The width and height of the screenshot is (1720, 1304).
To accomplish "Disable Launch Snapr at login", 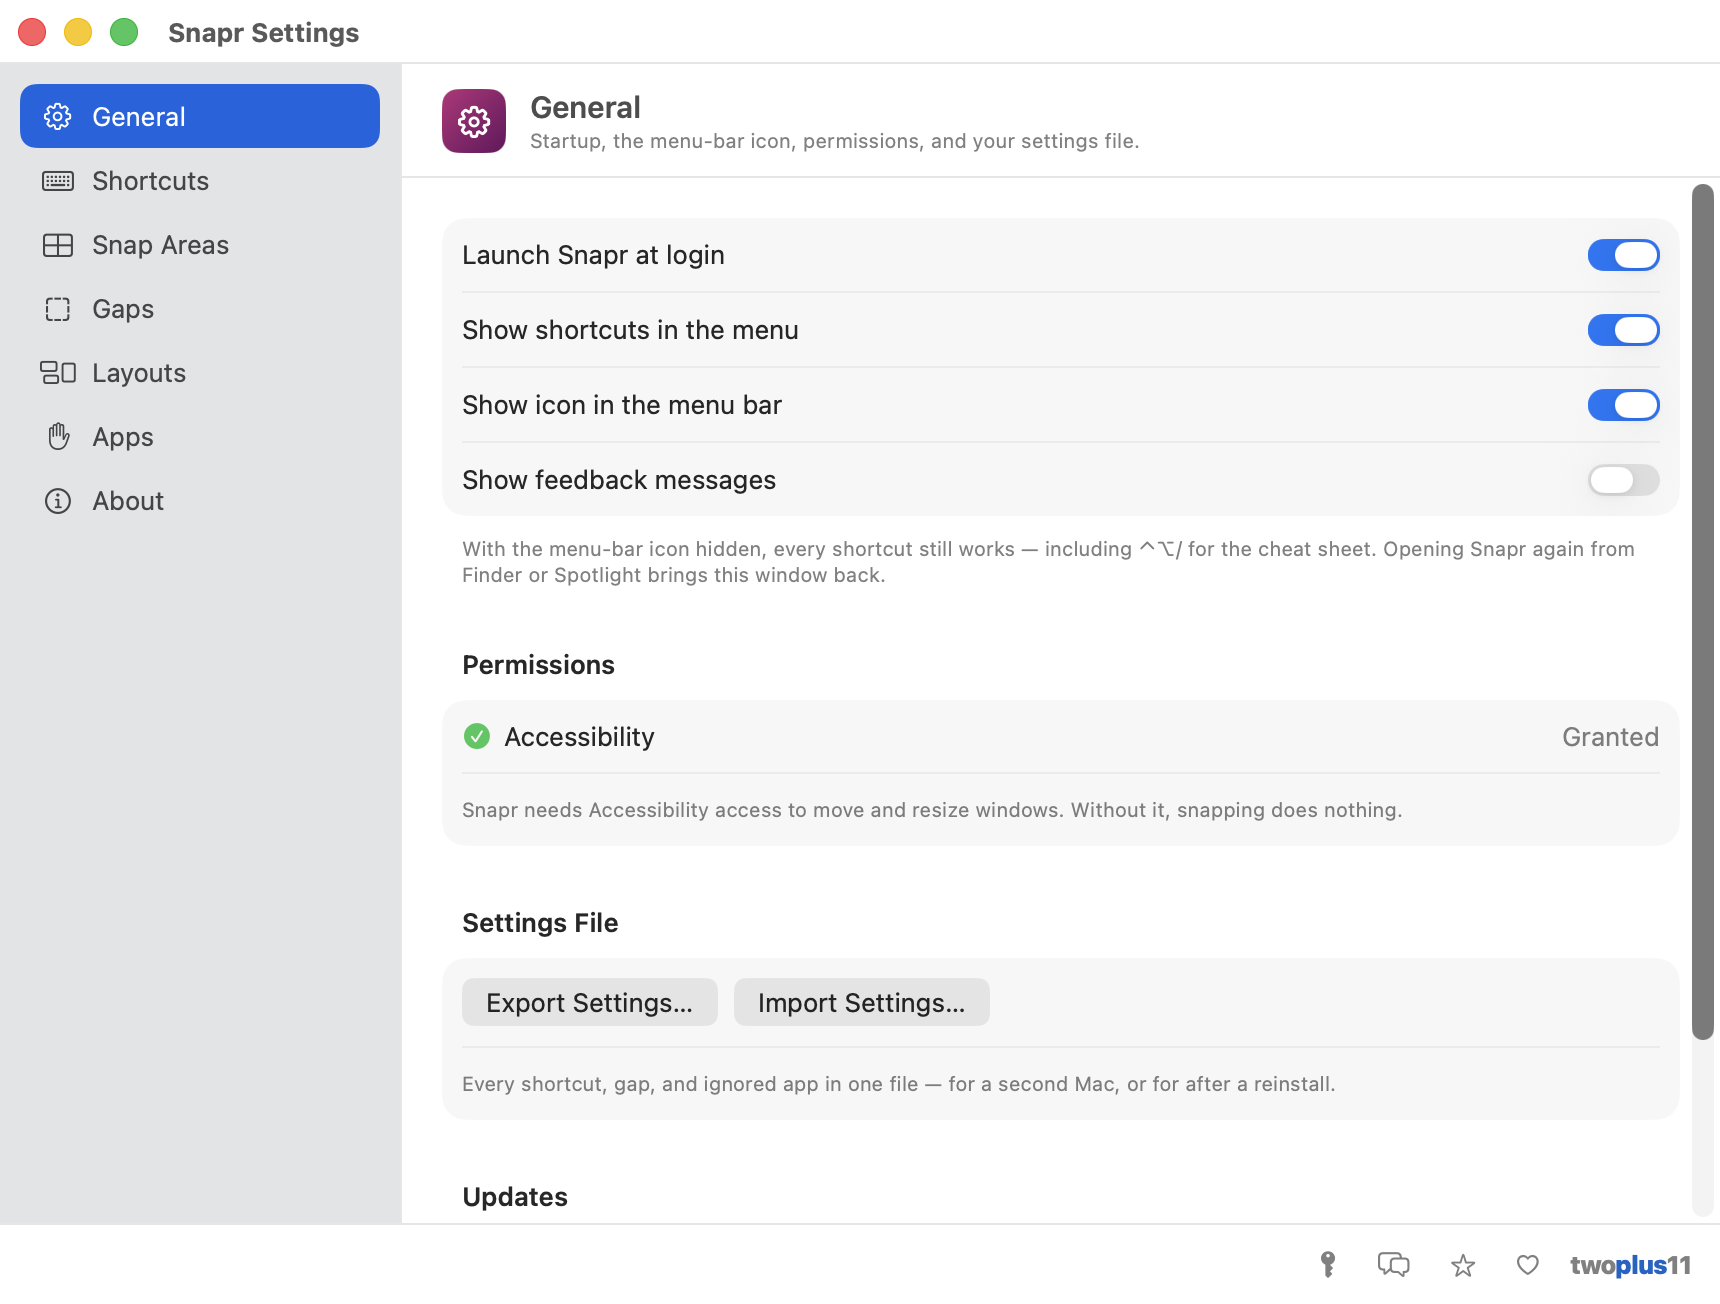I will (x=1624, y=255).
